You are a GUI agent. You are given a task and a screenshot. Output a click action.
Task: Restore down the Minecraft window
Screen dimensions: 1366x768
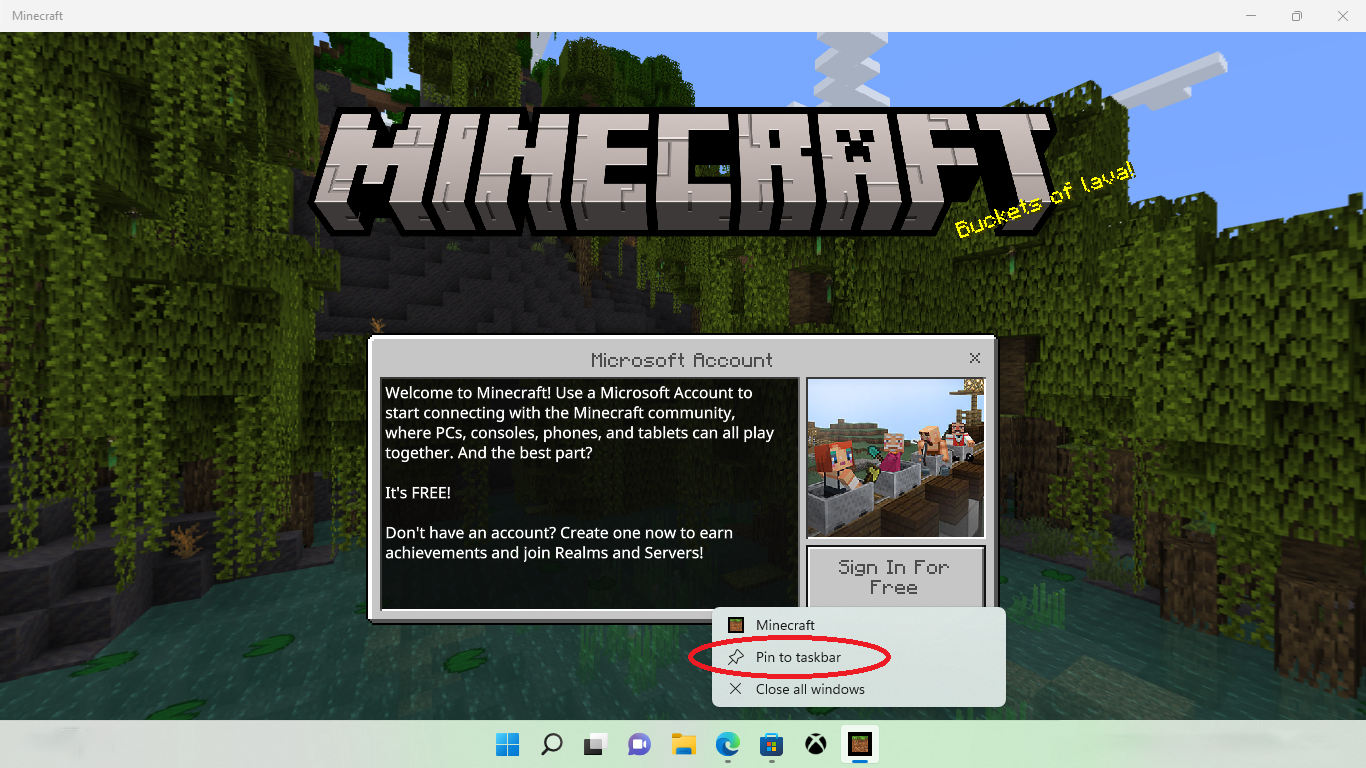click(1297, 16)
